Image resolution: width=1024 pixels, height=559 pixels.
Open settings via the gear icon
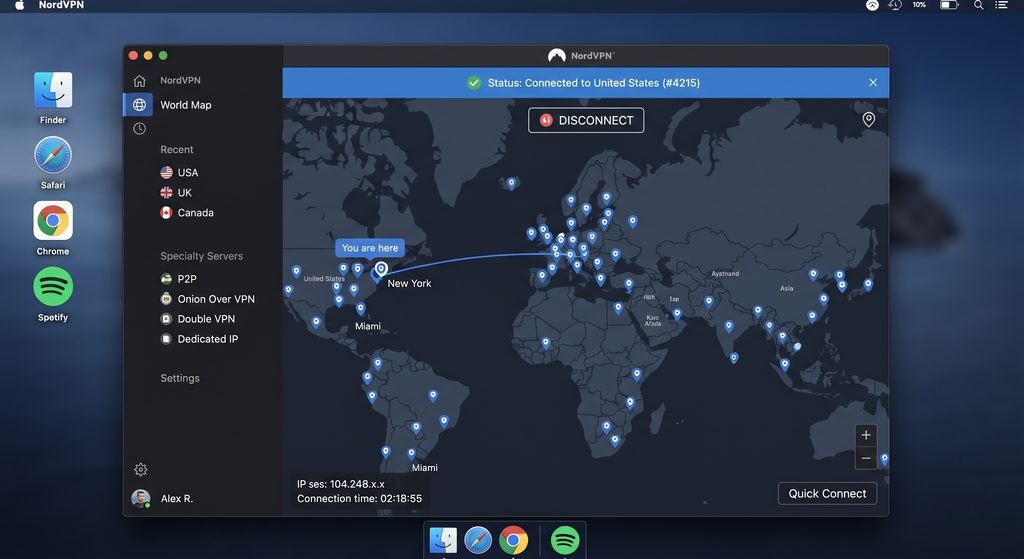[140, 470]
